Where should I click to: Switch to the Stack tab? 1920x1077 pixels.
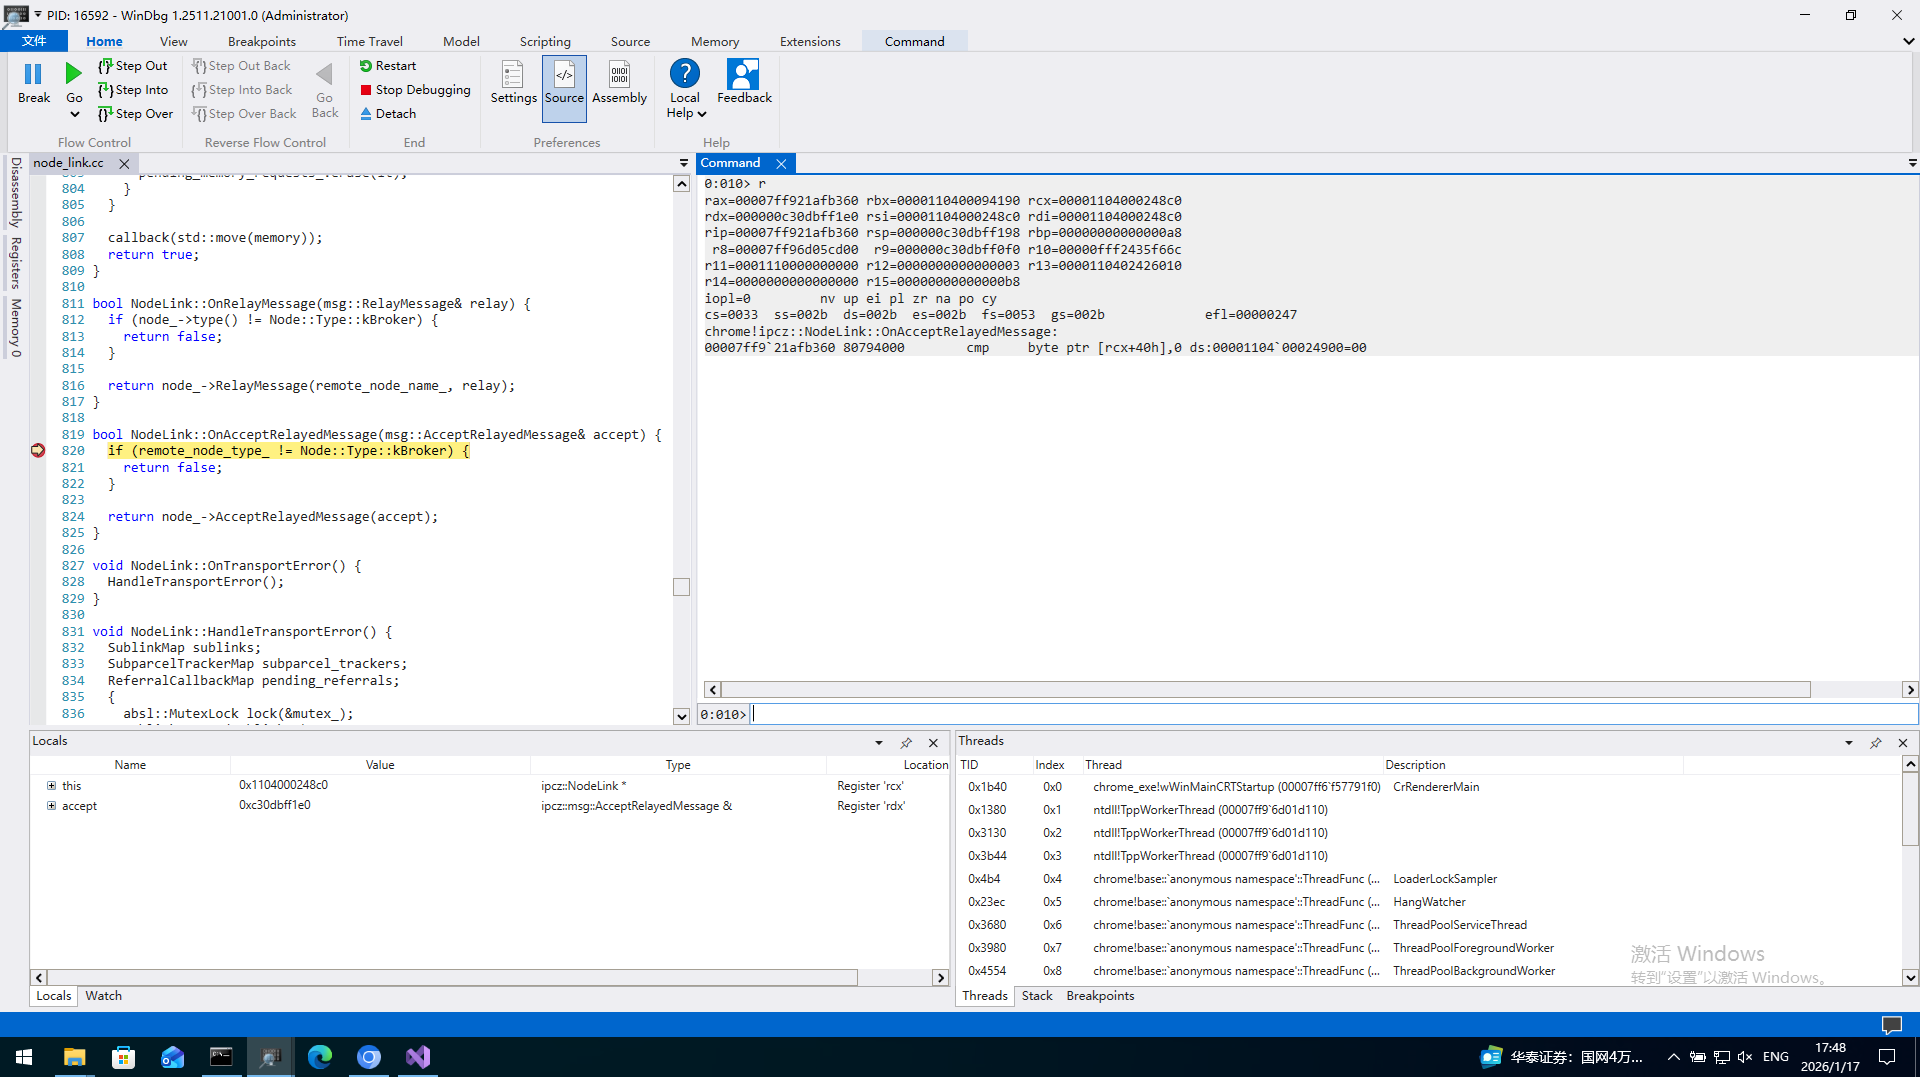[x=1037, y=996]
